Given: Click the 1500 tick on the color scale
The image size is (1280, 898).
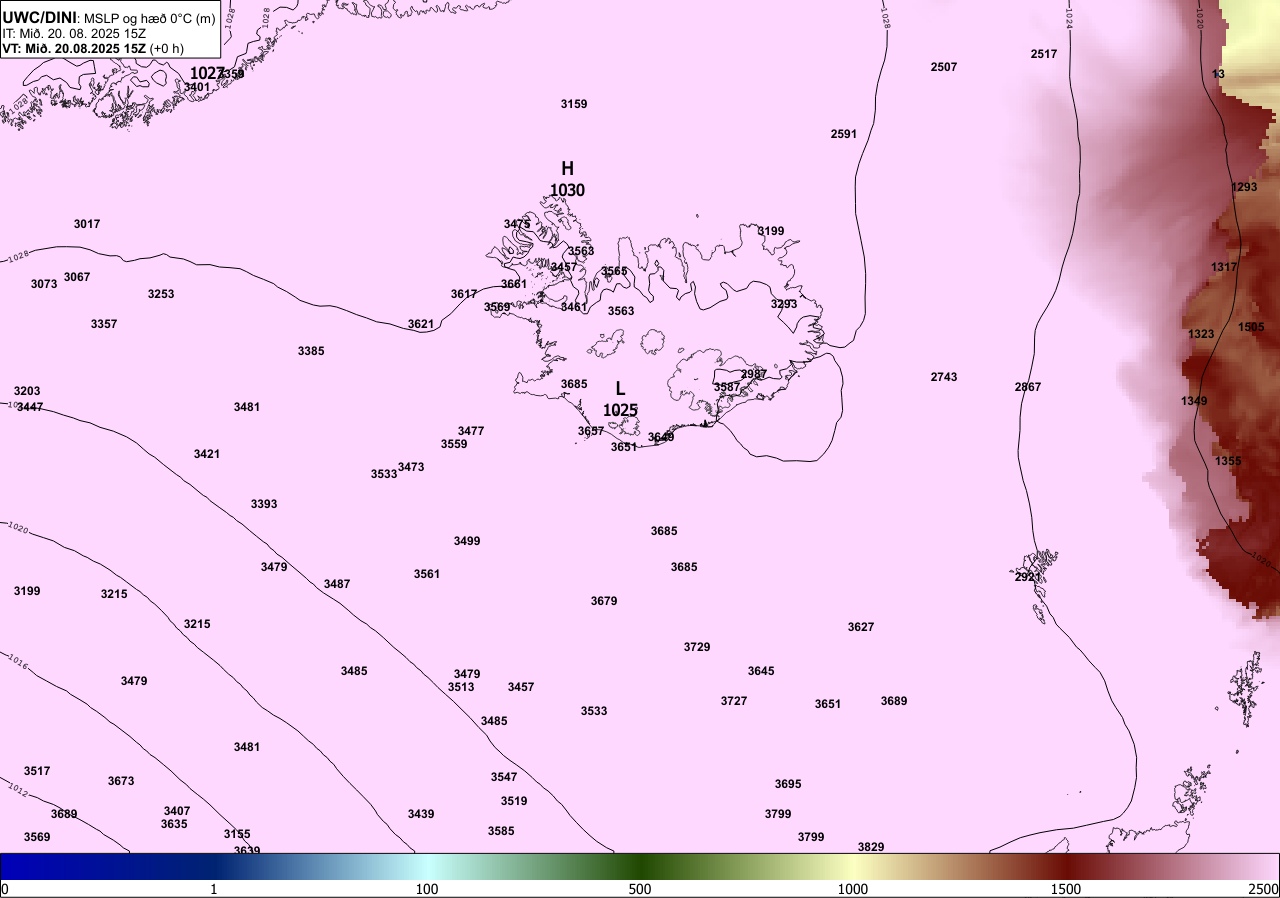Looking at the screenshot, I should (1066, 889).
